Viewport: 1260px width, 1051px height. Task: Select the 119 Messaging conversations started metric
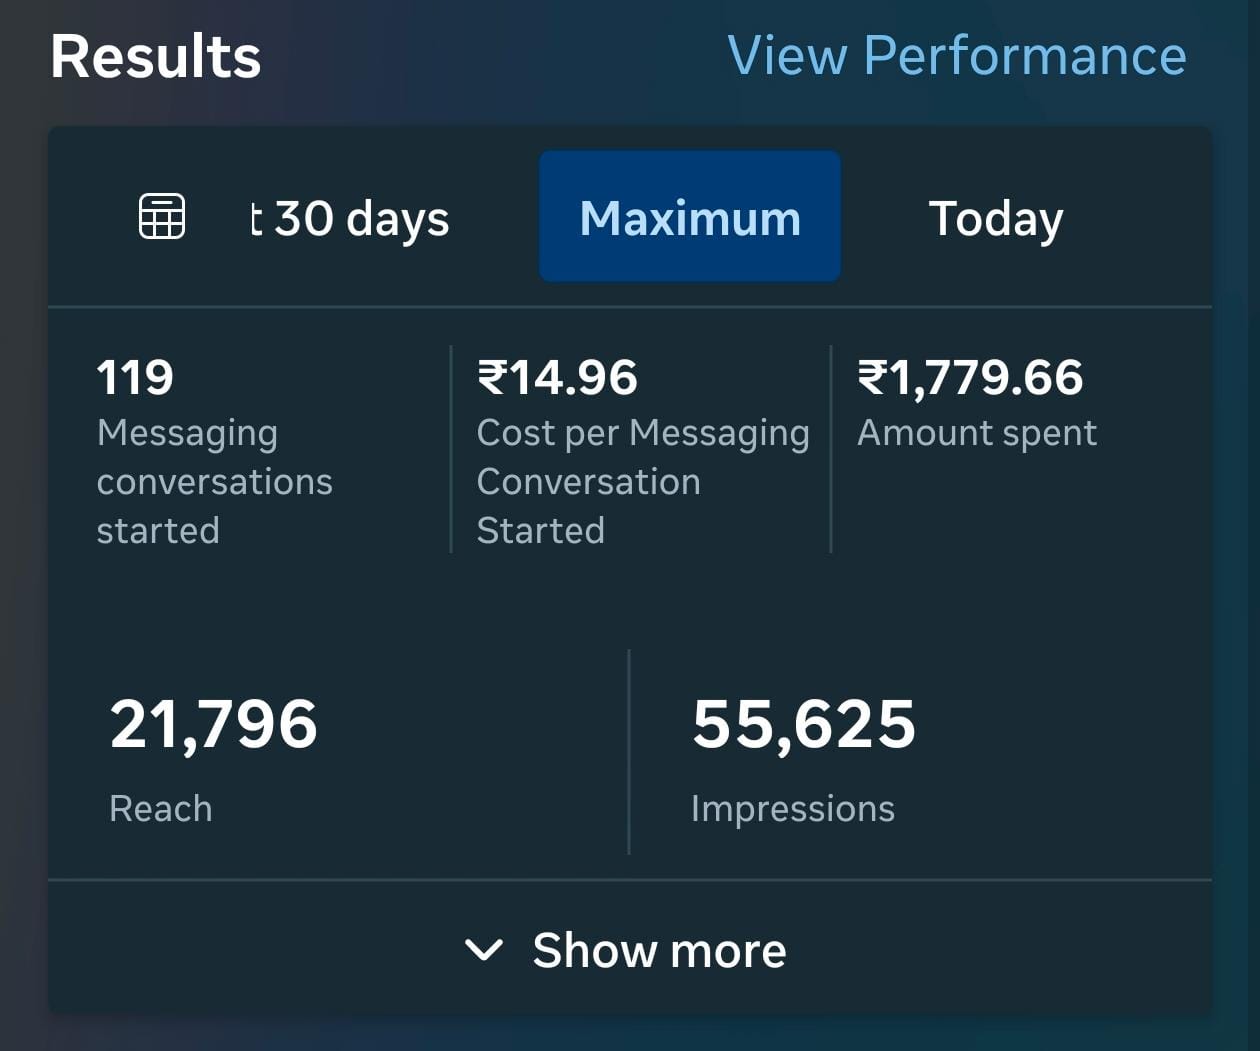(216, 450)
